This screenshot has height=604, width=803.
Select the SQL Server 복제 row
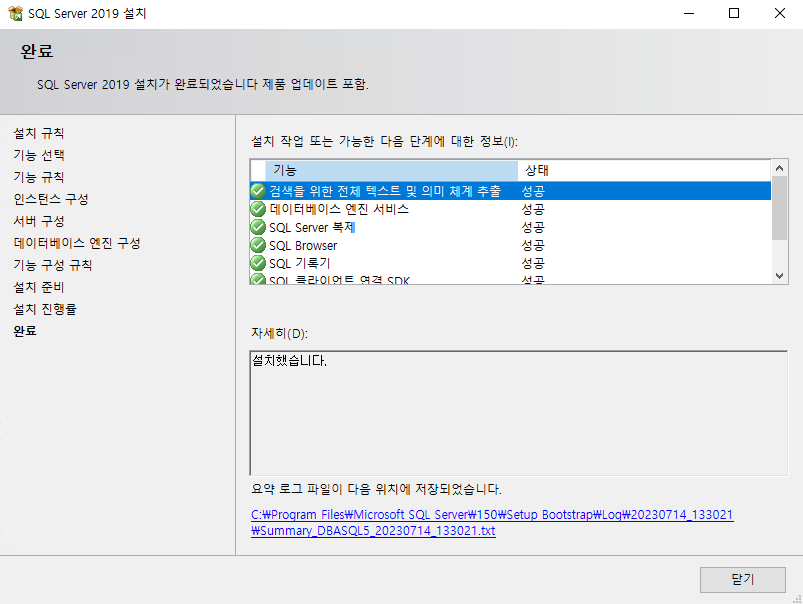[511, 227]
